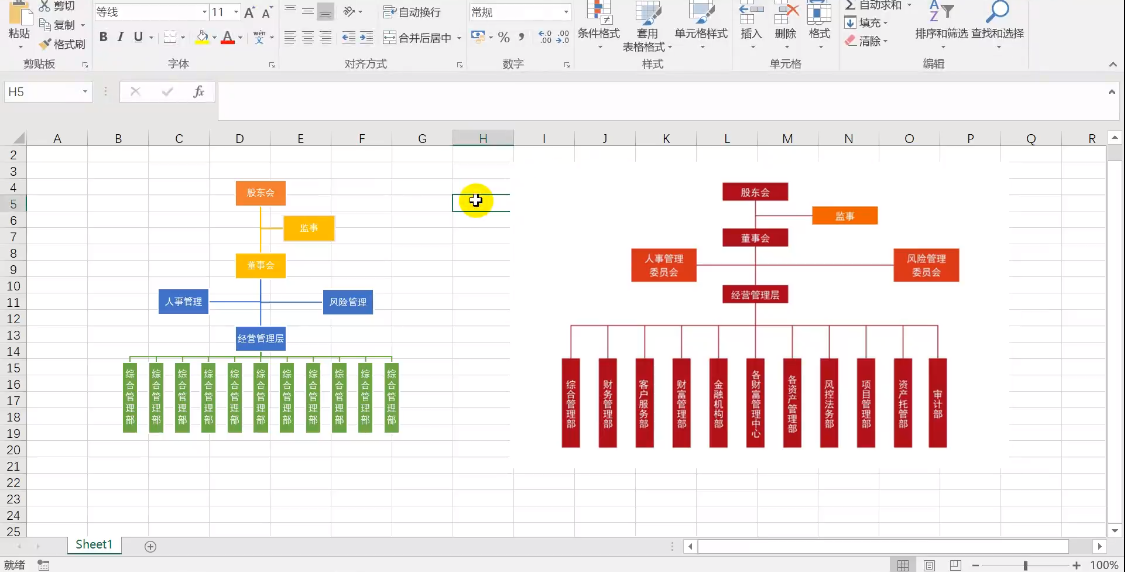Image resolution: width=1125 pixels, height=572 pixels.
Task: Apply percent style
Action: click(x=504, y=37)
